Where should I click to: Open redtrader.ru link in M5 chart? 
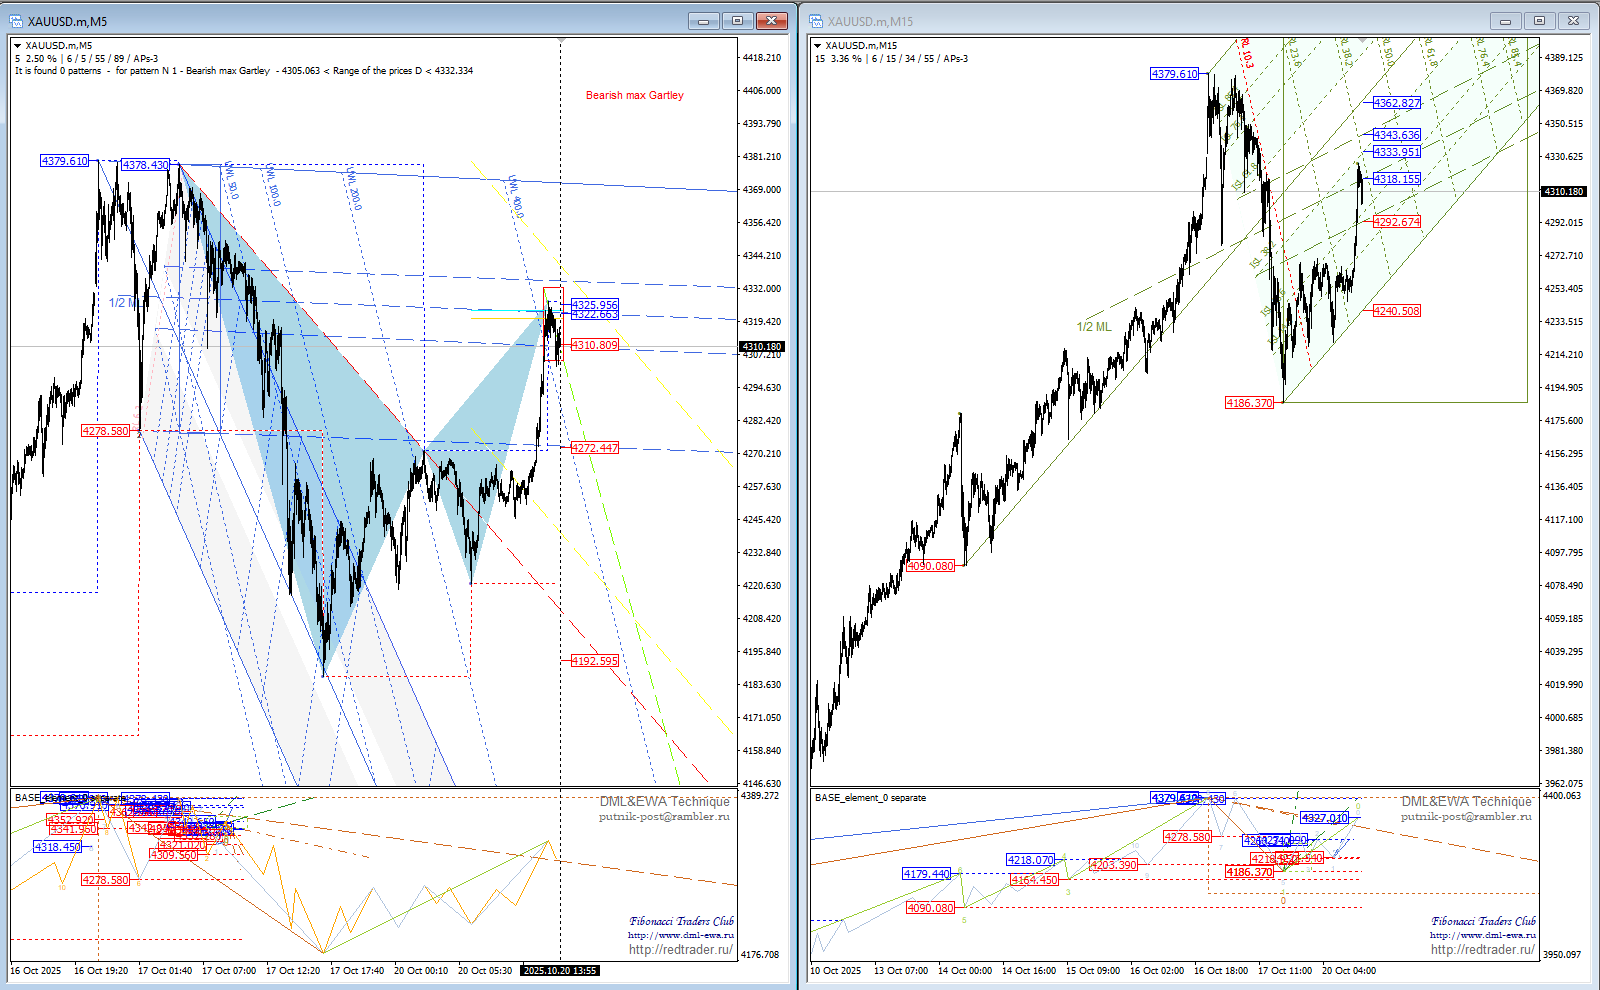[680, 950]
